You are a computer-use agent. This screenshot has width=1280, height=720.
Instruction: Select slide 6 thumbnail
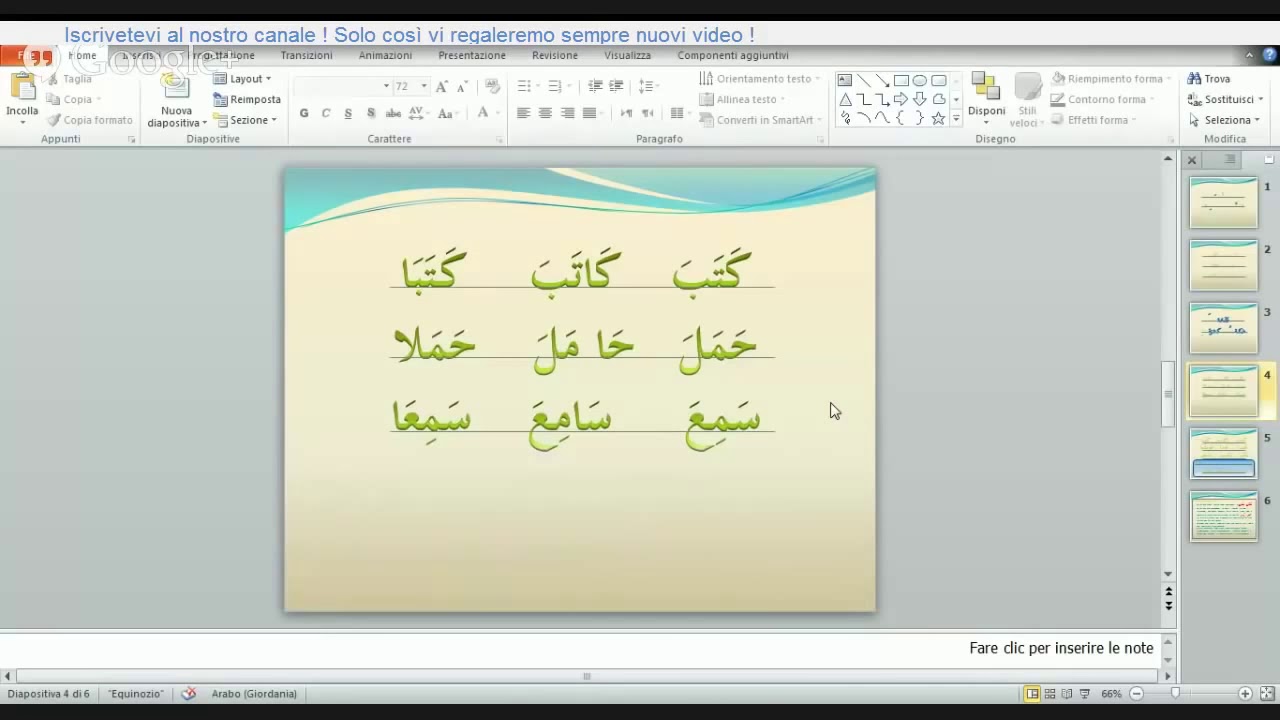(x=1223, y=517)
